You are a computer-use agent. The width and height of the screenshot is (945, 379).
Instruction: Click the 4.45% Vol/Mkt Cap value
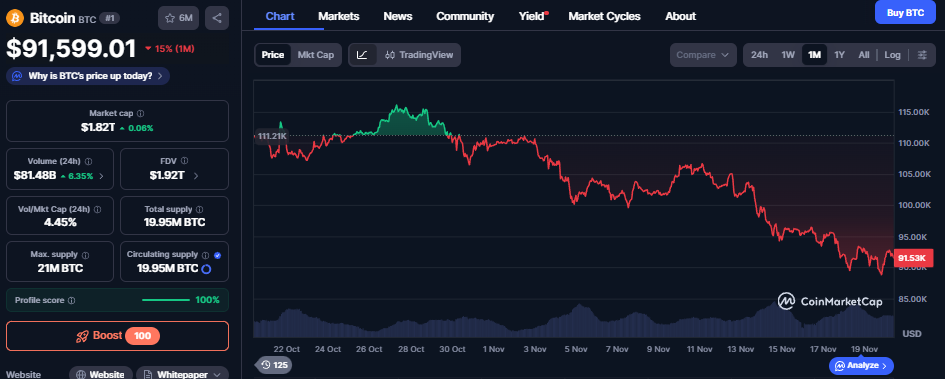click(59, 222)
